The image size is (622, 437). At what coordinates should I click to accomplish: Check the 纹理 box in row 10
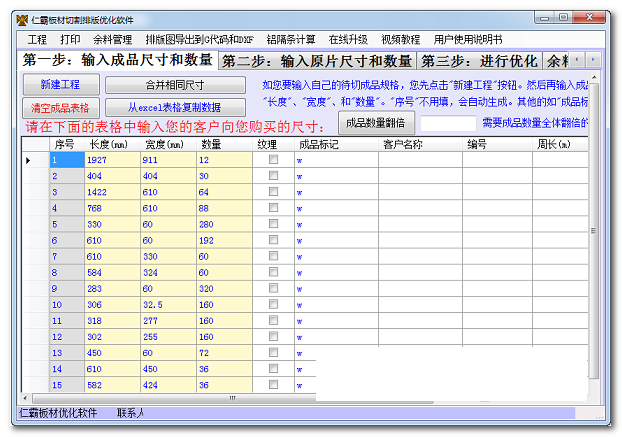pyautogui.click(x=273, y=305)
